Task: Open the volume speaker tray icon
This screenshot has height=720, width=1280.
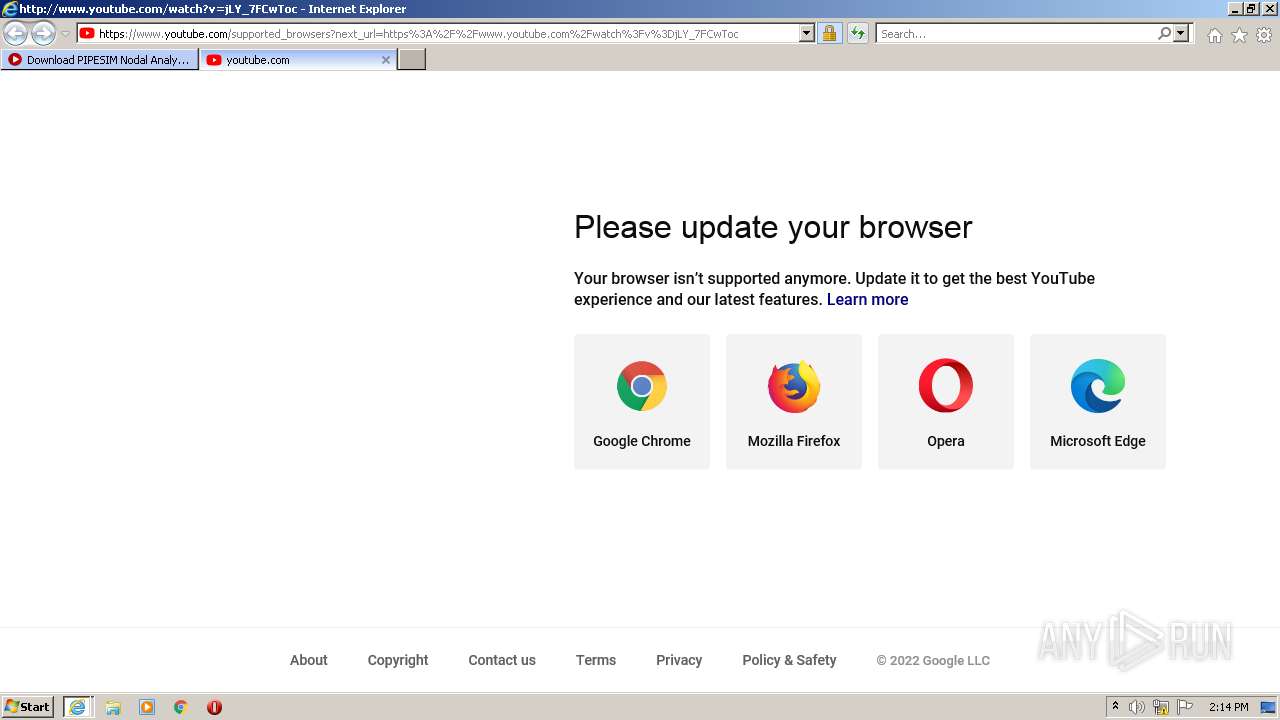Action: click(x=1137, y=707)
